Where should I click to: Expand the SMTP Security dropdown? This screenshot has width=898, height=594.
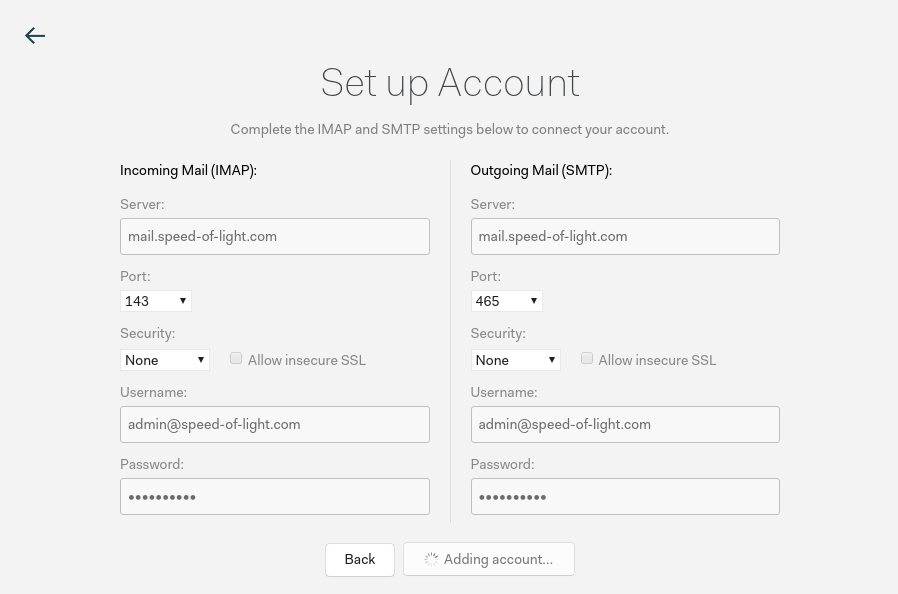515,360
